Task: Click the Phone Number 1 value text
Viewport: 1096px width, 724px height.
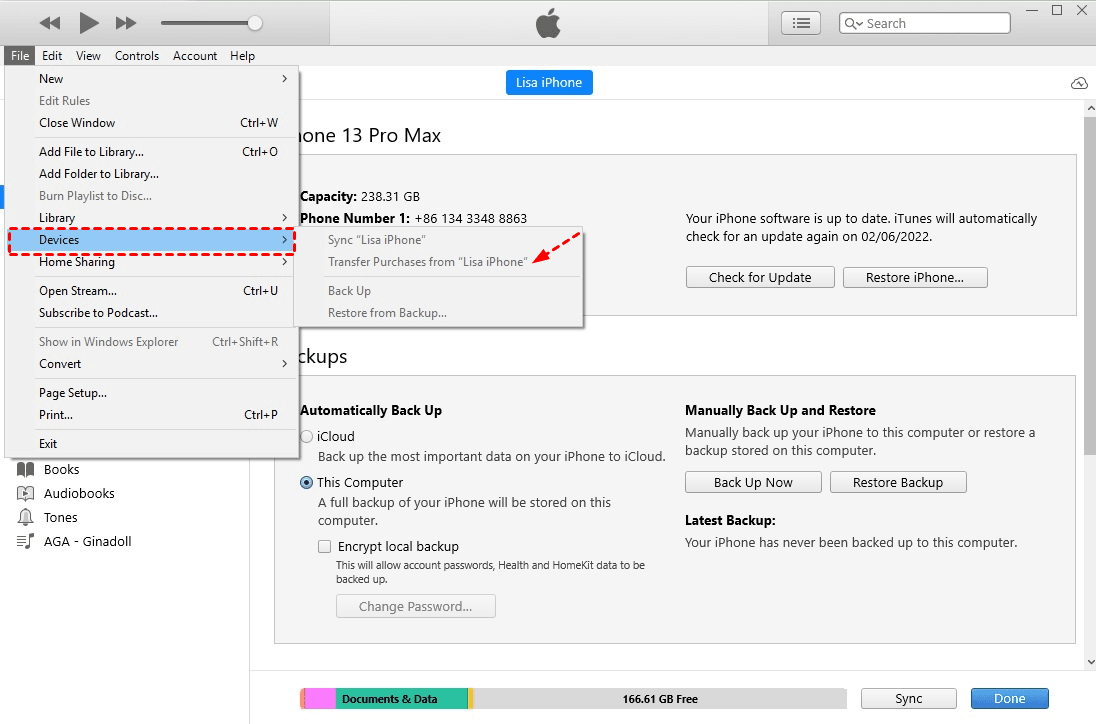Action: click(x=470, y=219)
